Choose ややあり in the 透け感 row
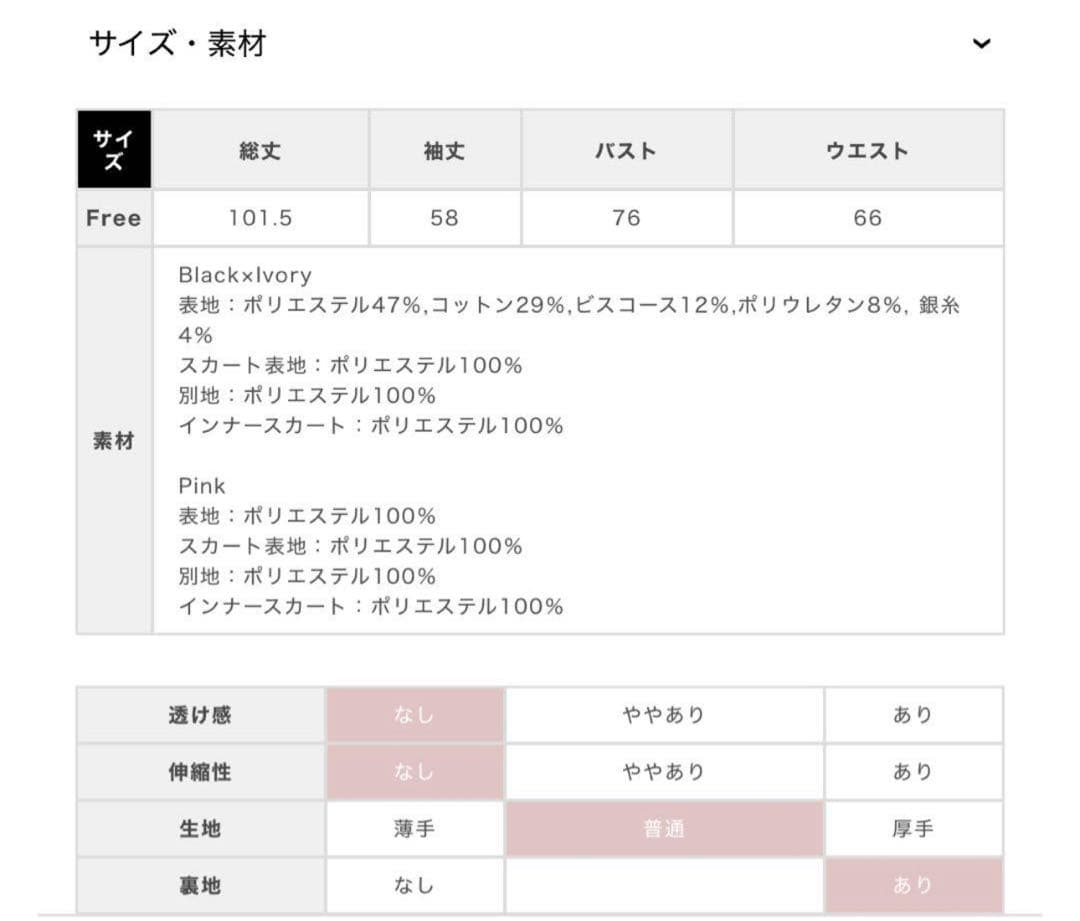Image resolution: width=1080 pixels, height=921 pixels. point(663,715)
